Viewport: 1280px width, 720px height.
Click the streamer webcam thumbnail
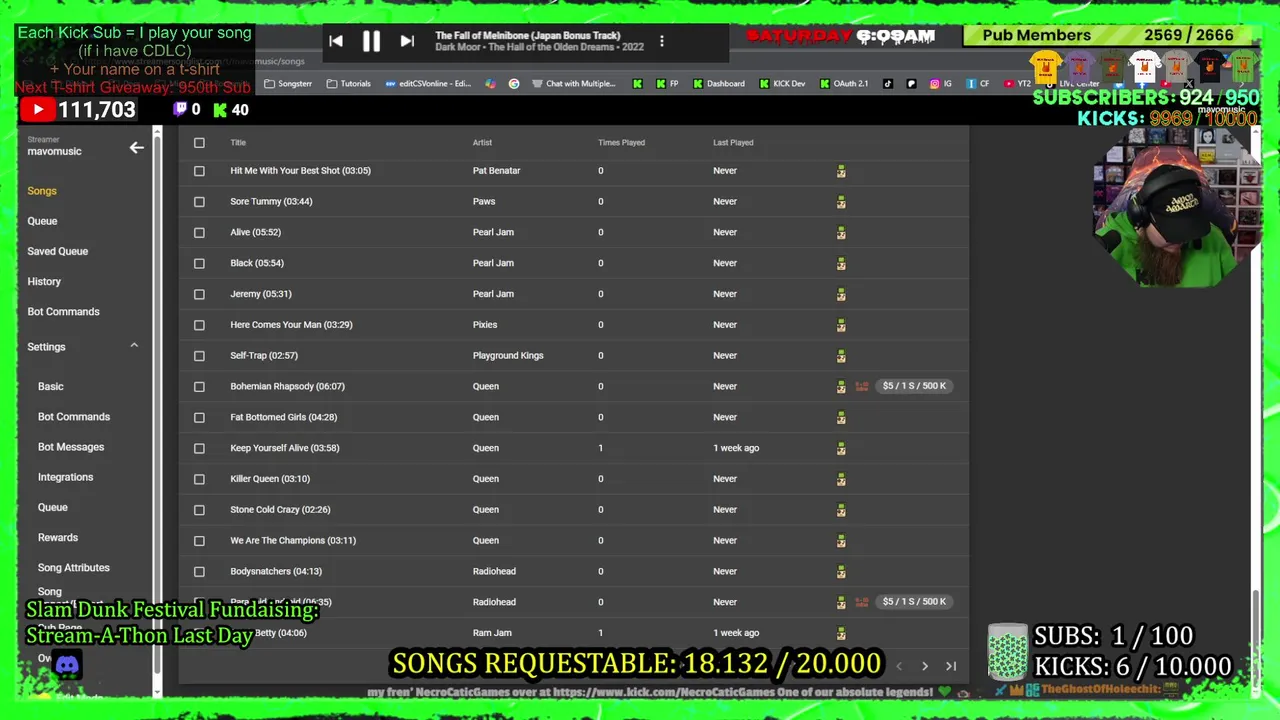[1178, 210]
